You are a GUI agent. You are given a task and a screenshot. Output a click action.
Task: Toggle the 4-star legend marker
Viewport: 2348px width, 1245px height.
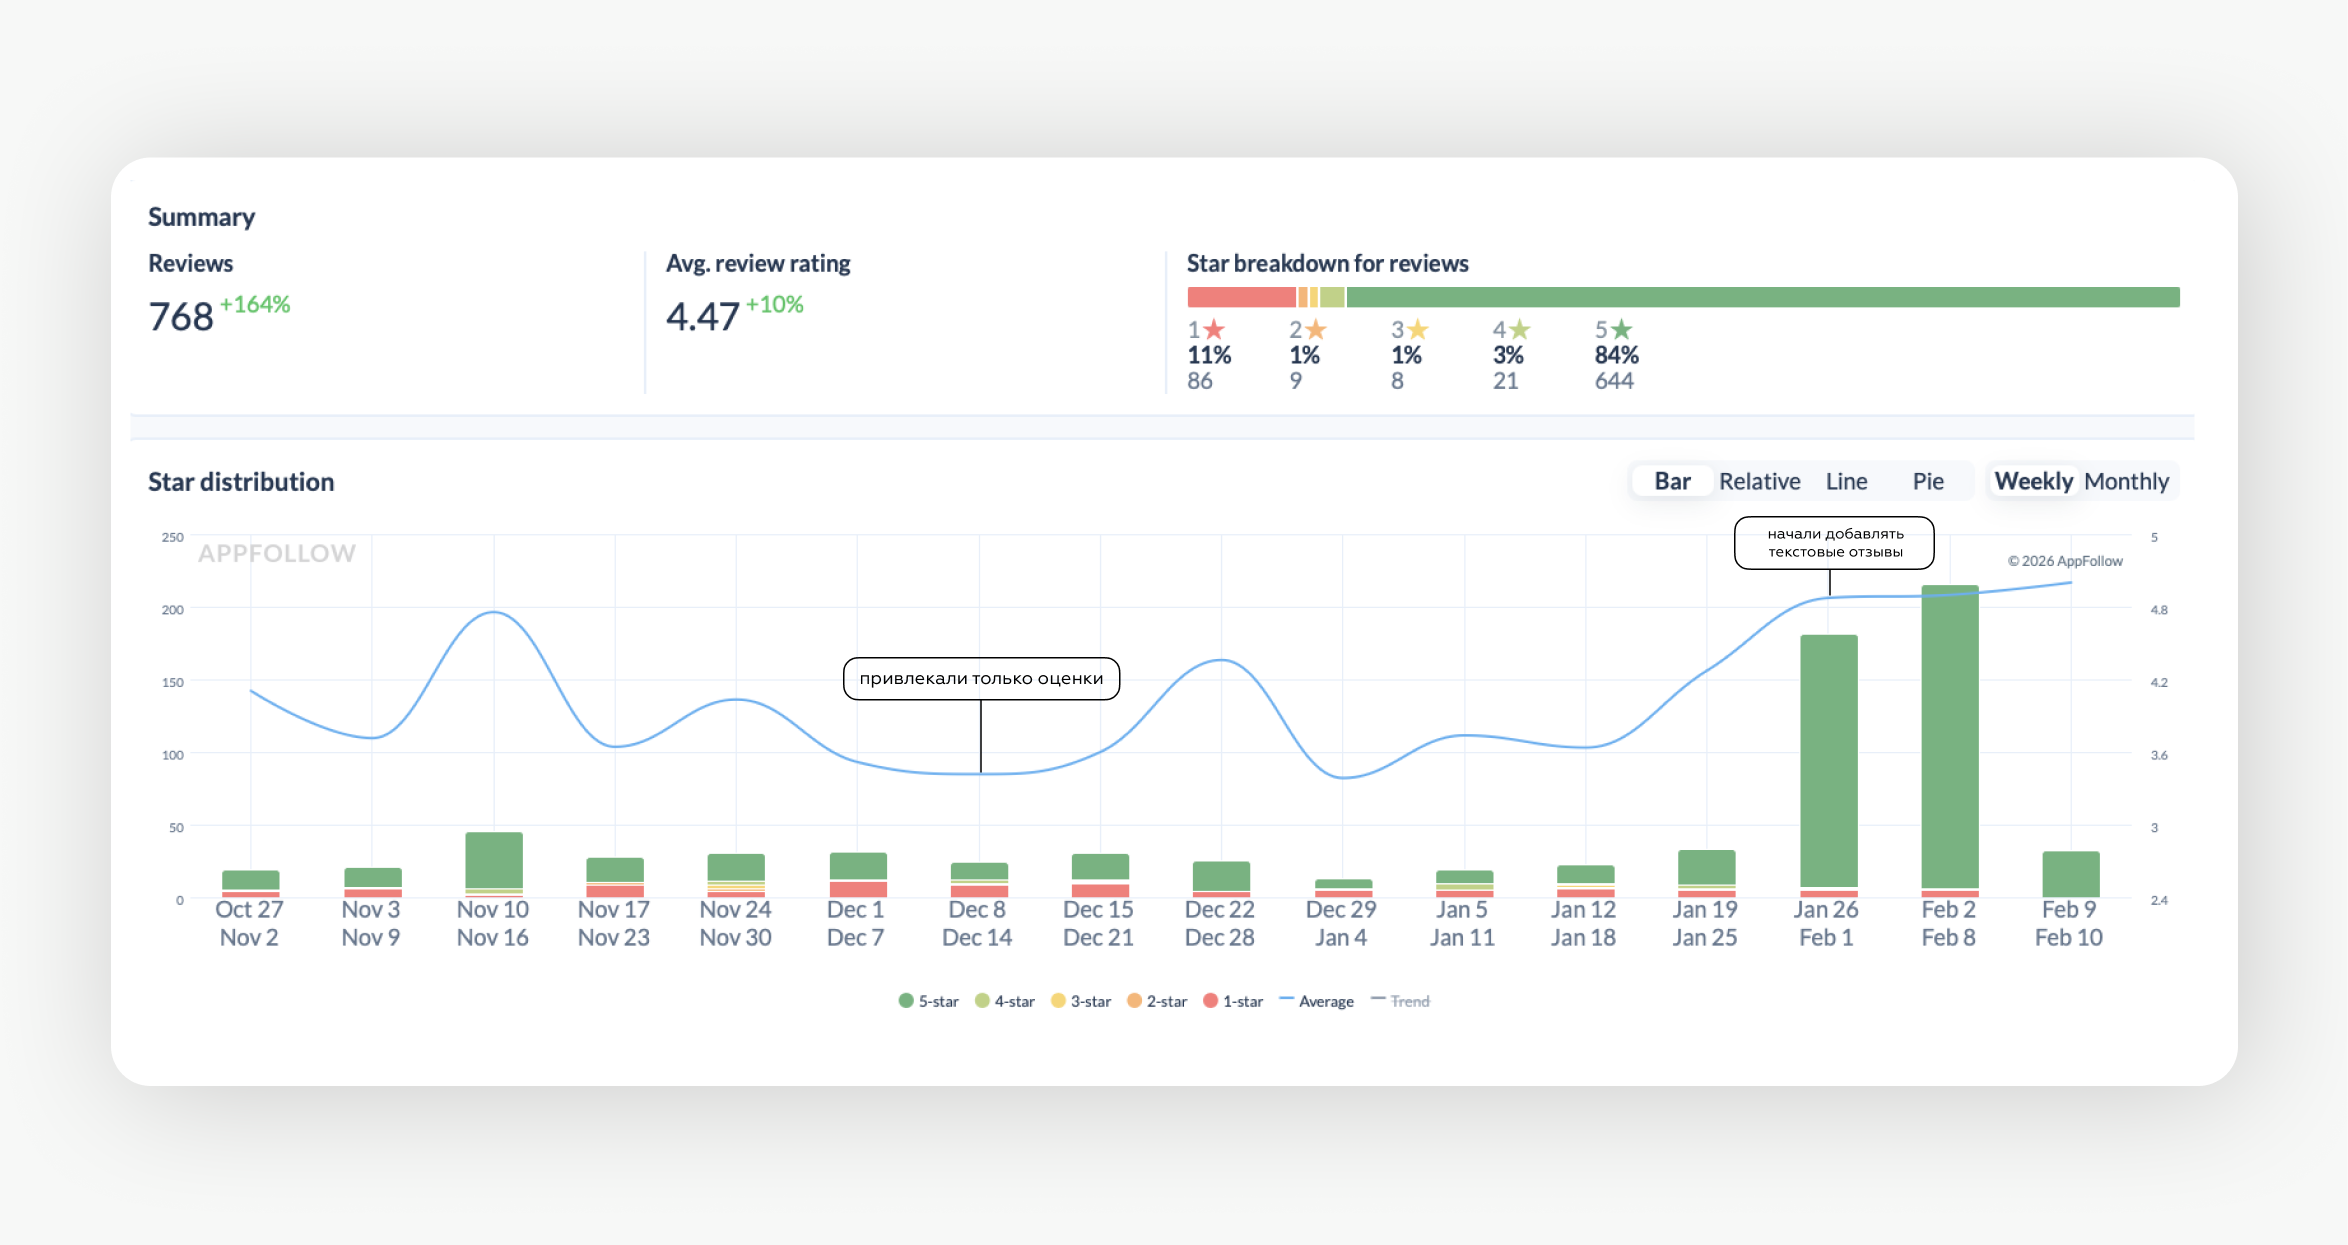(x=982, y=1001)
